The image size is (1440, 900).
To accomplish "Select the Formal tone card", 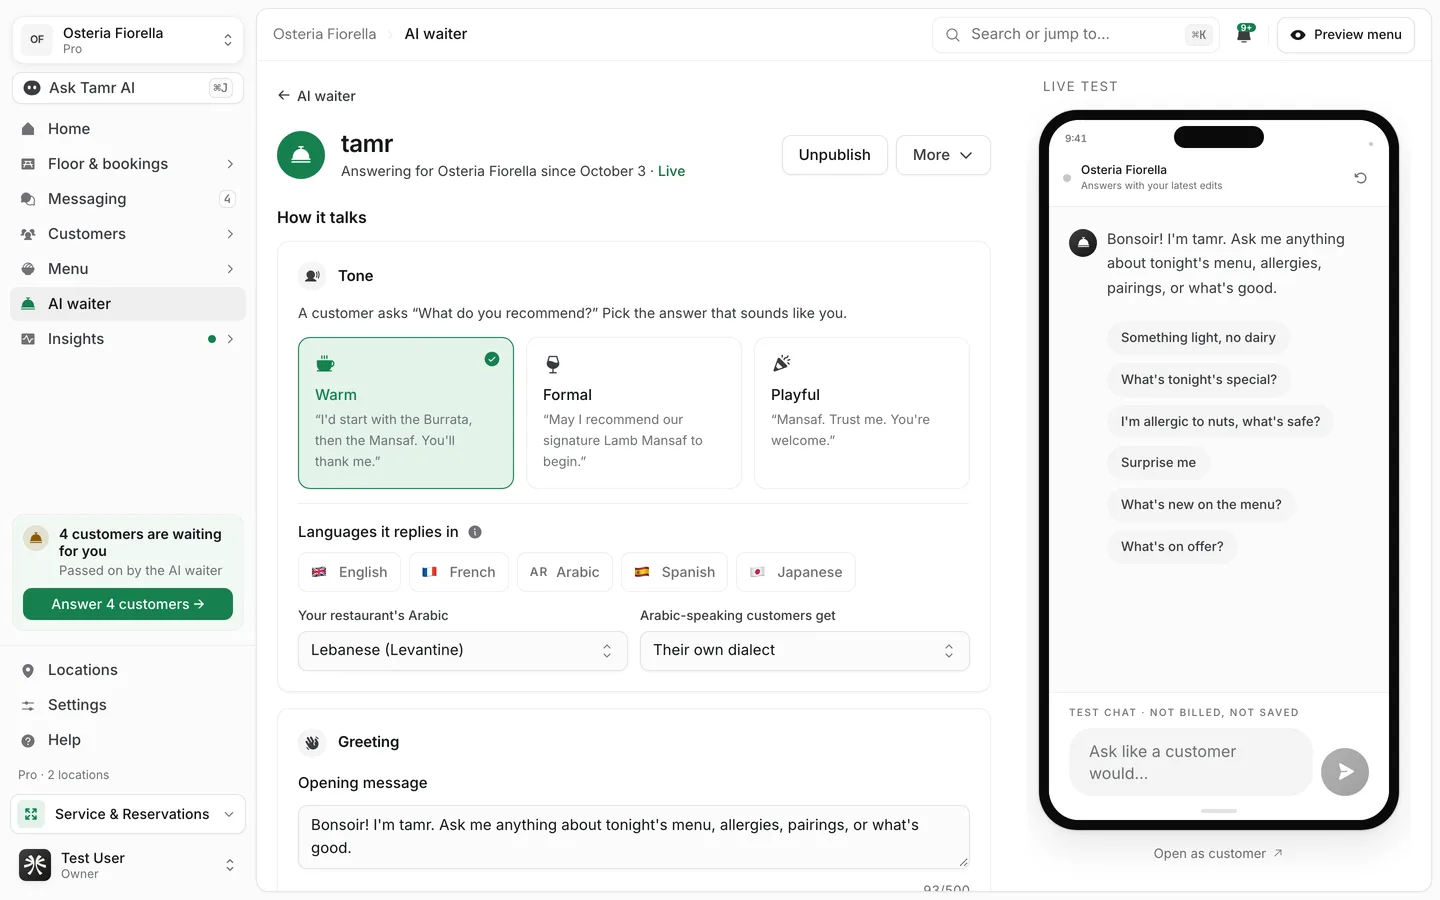I will click(x=634, y=413).
